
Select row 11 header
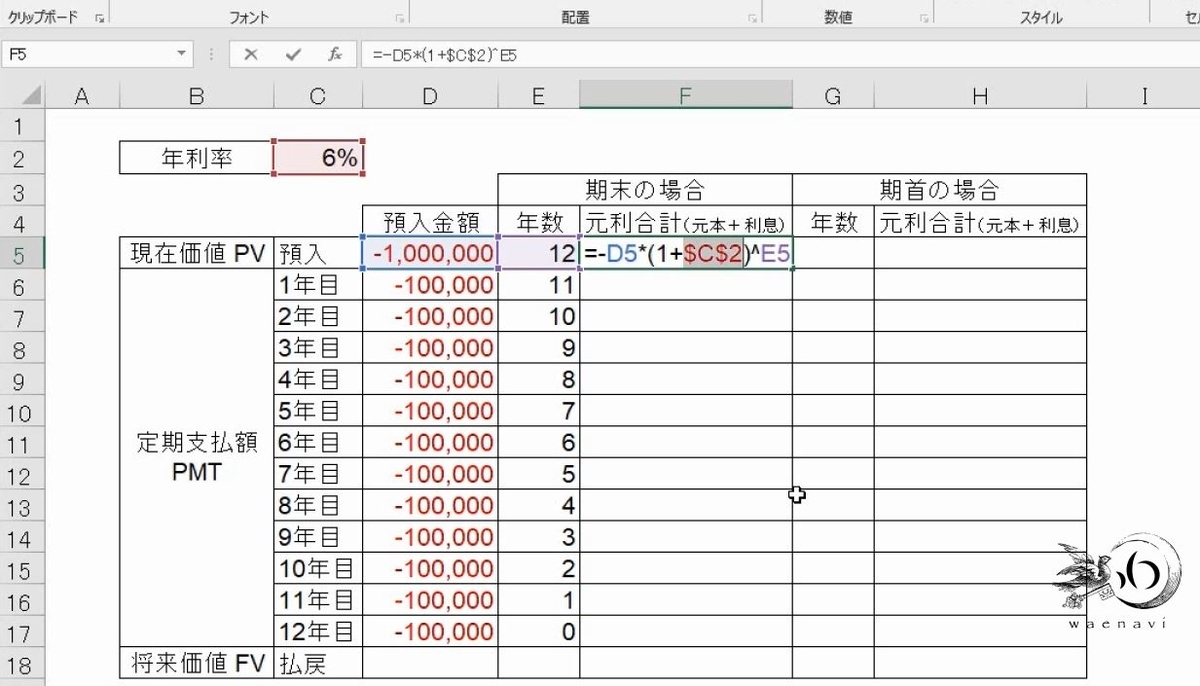pos(24,444)
